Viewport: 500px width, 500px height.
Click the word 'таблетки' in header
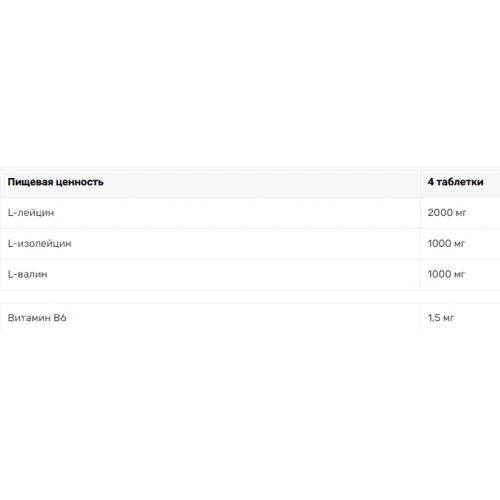460,182
